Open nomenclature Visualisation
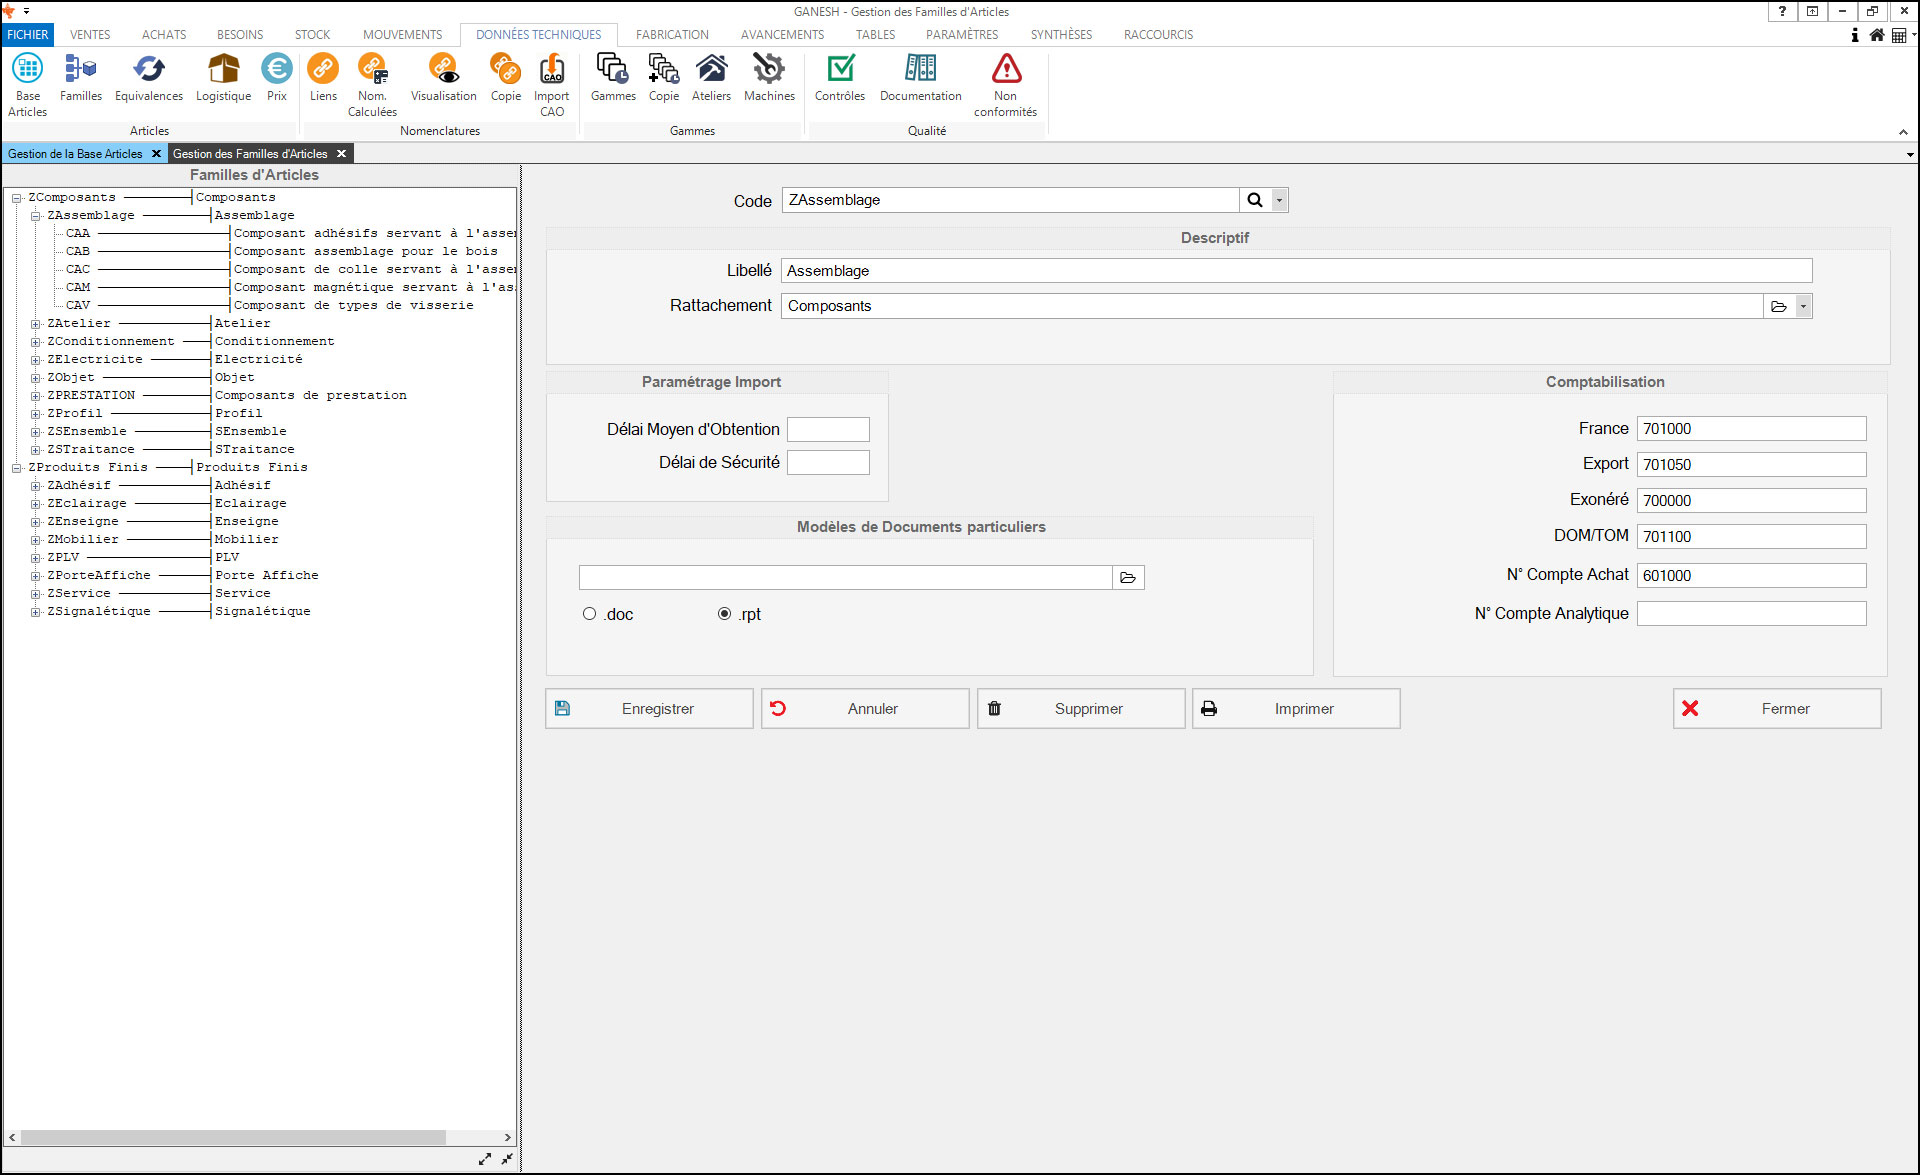This screenshot has width=1920, height=1175. click(443, 70)
